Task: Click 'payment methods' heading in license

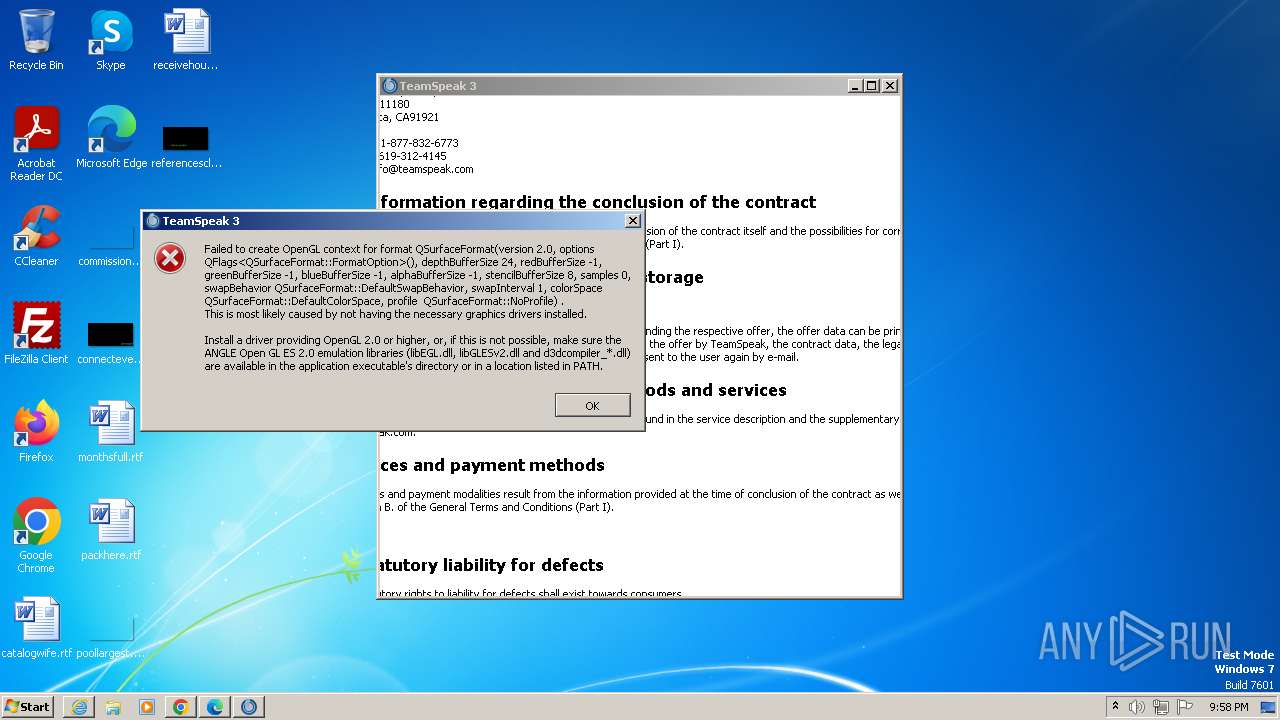Action: [x=492, y=465]
